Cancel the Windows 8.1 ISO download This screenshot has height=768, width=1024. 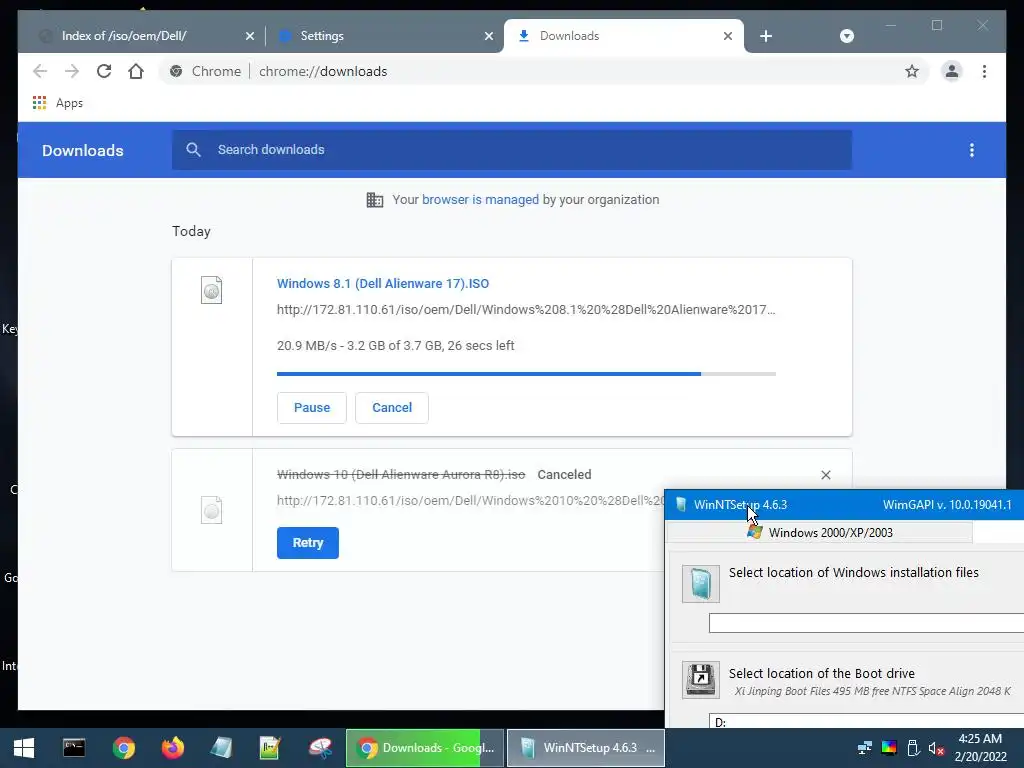[392, 408]
